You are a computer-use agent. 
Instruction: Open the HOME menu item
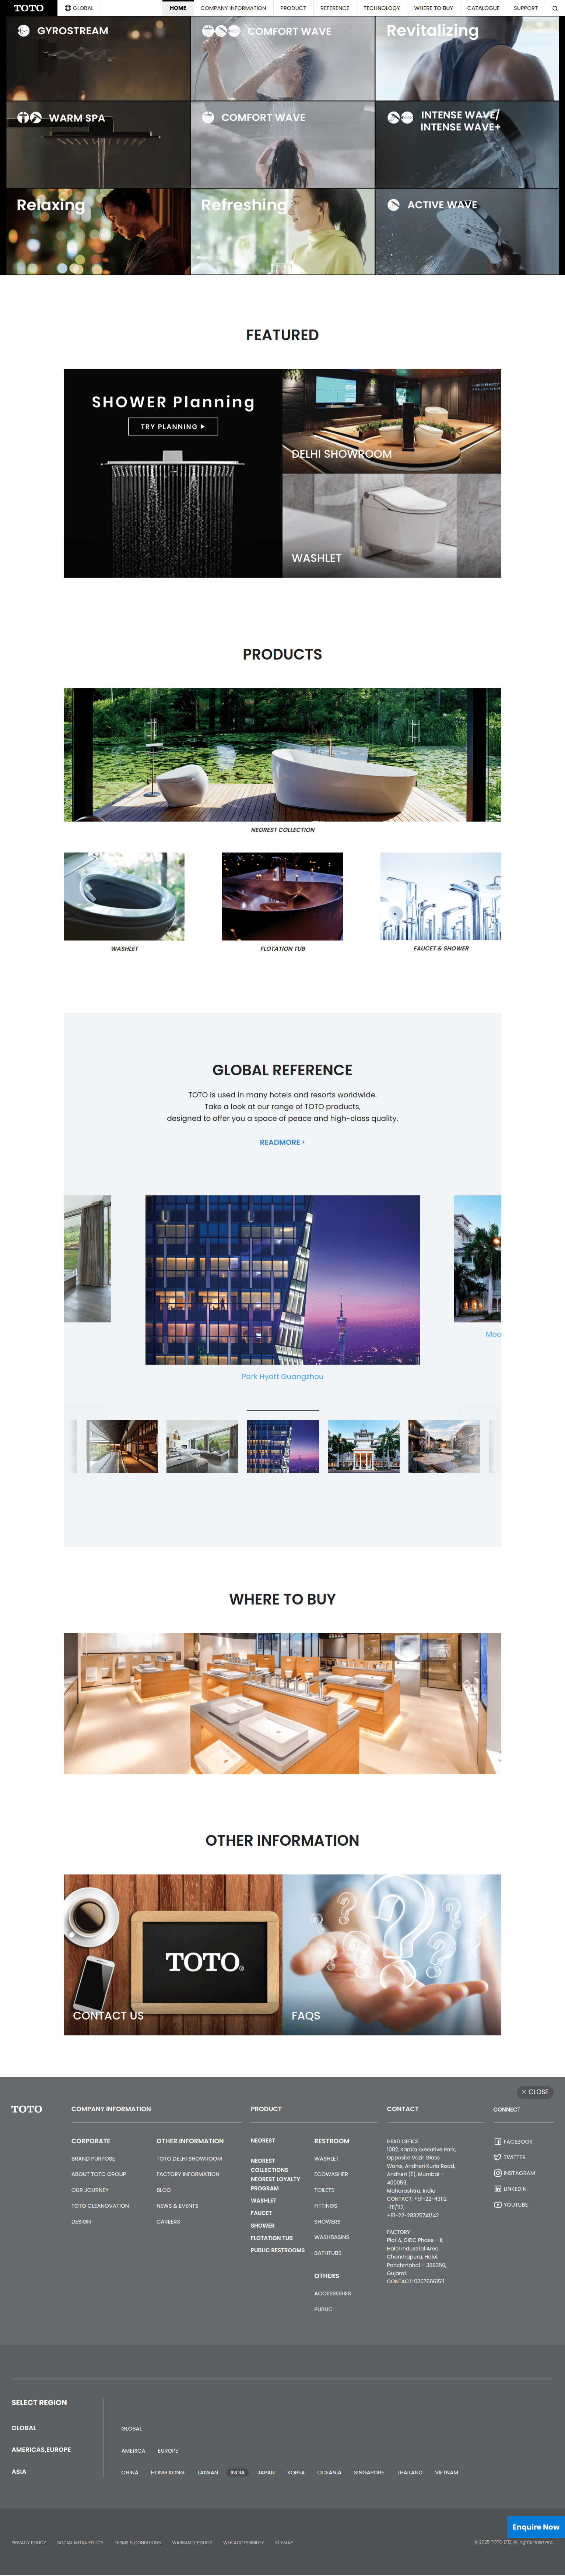coord(178,8)
